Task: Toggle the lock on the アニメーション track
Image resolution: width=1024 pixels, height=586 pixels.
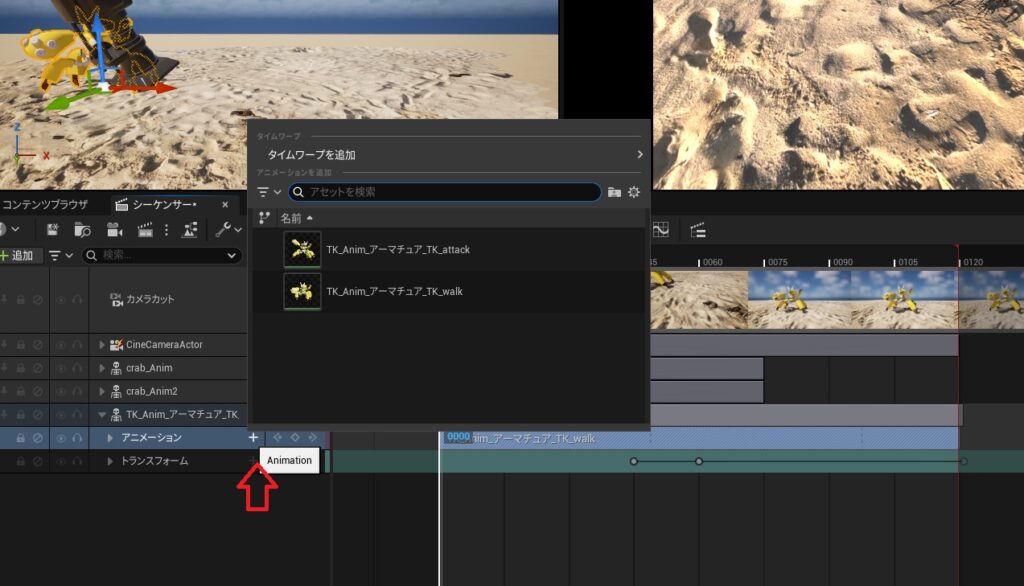Action: 20,438
